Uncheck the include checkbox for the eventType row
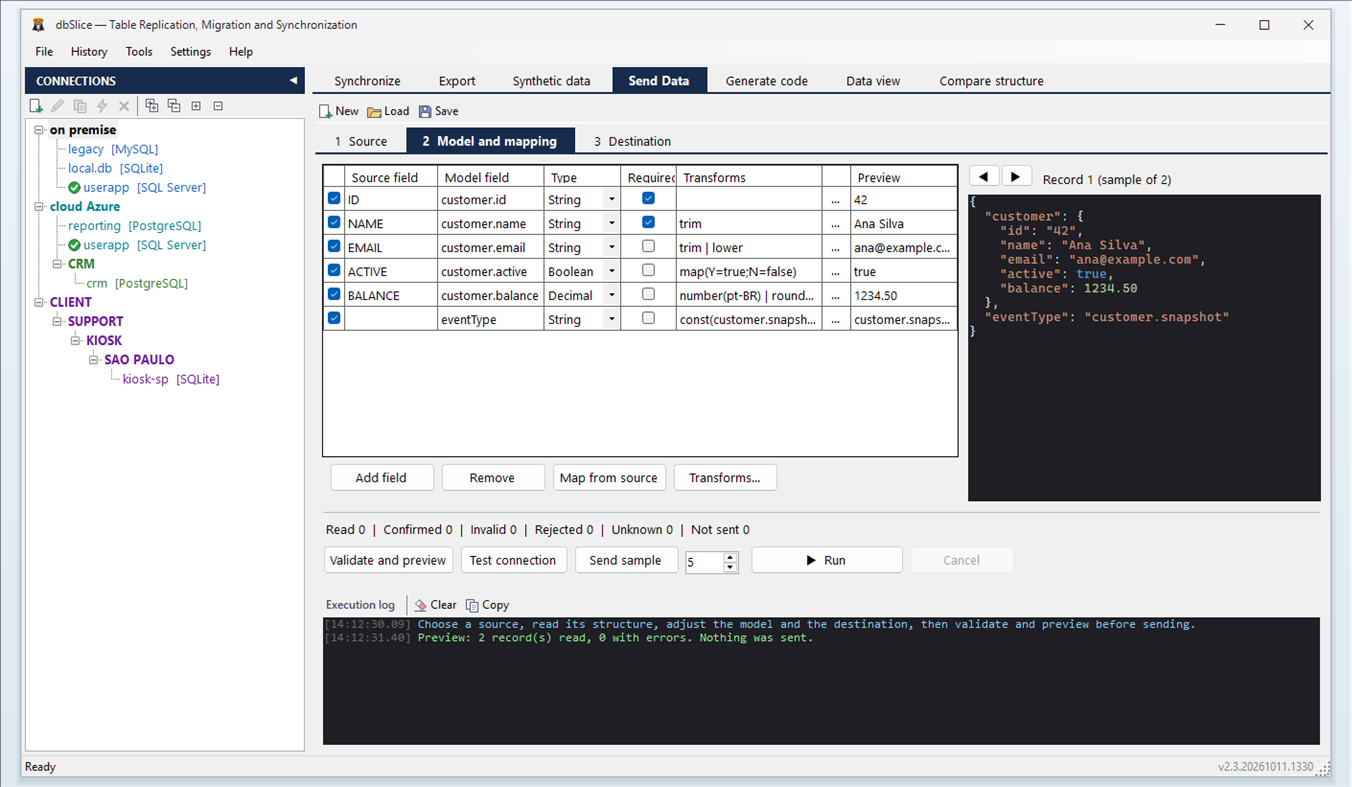This screenshot has width=1352, height=787. coord(334,319)
